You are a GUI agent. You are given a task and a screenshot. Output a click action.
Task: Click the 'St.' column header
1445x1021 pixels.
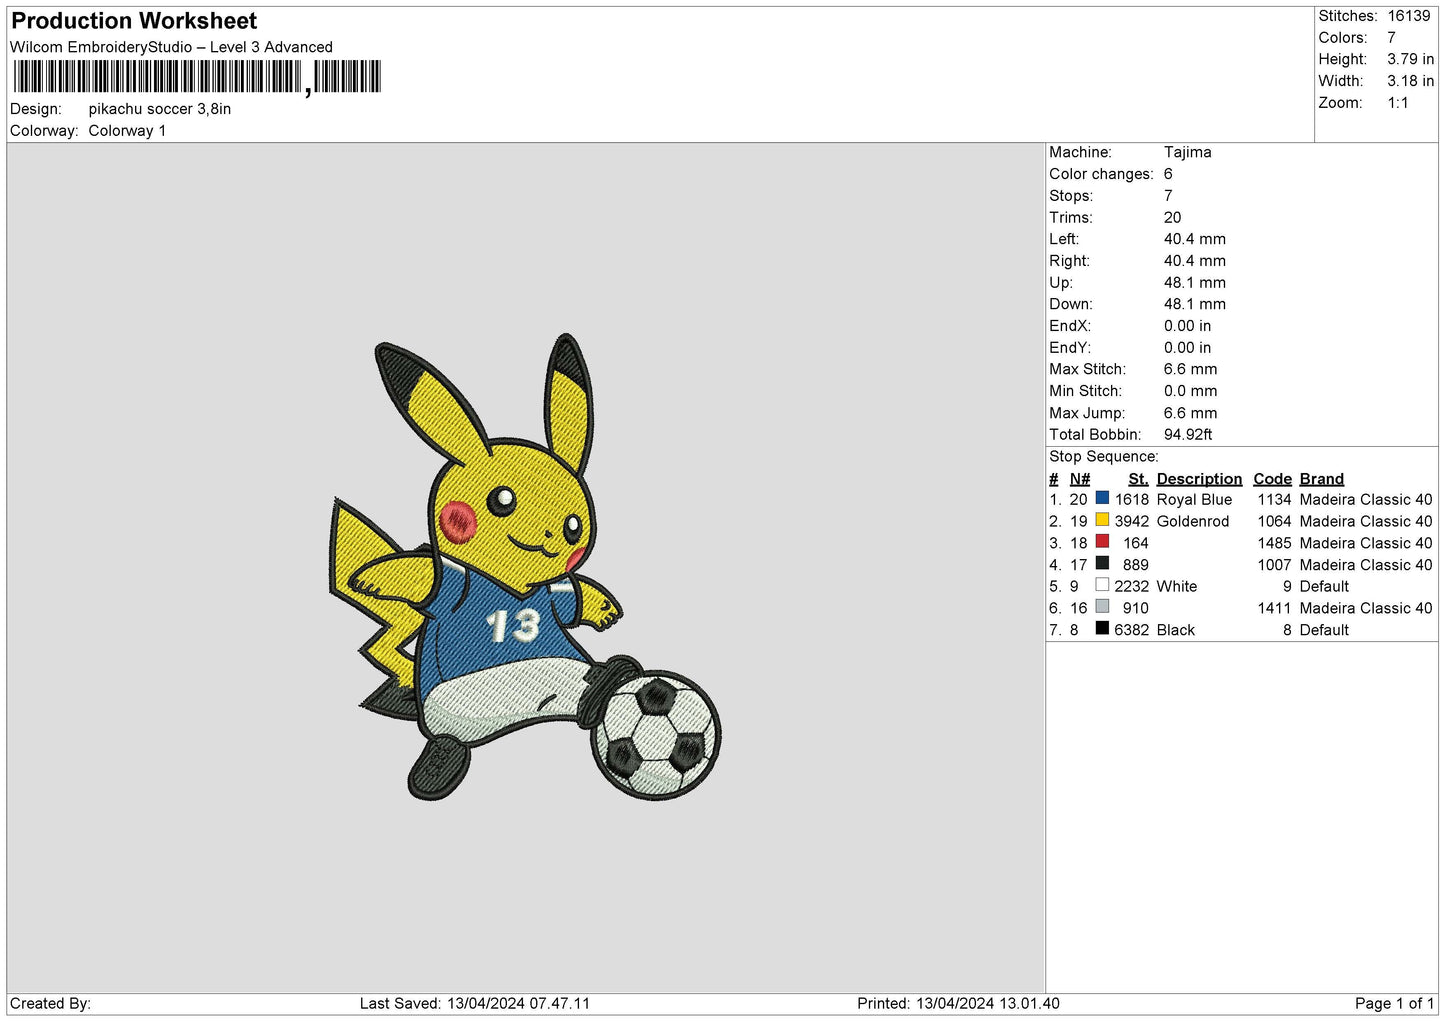[1138, 479]
